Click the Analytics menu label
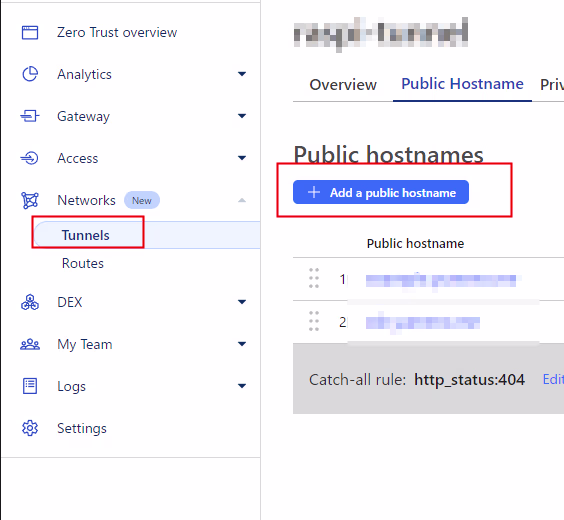This screenshot has width=564, height=520. point(84,74)
